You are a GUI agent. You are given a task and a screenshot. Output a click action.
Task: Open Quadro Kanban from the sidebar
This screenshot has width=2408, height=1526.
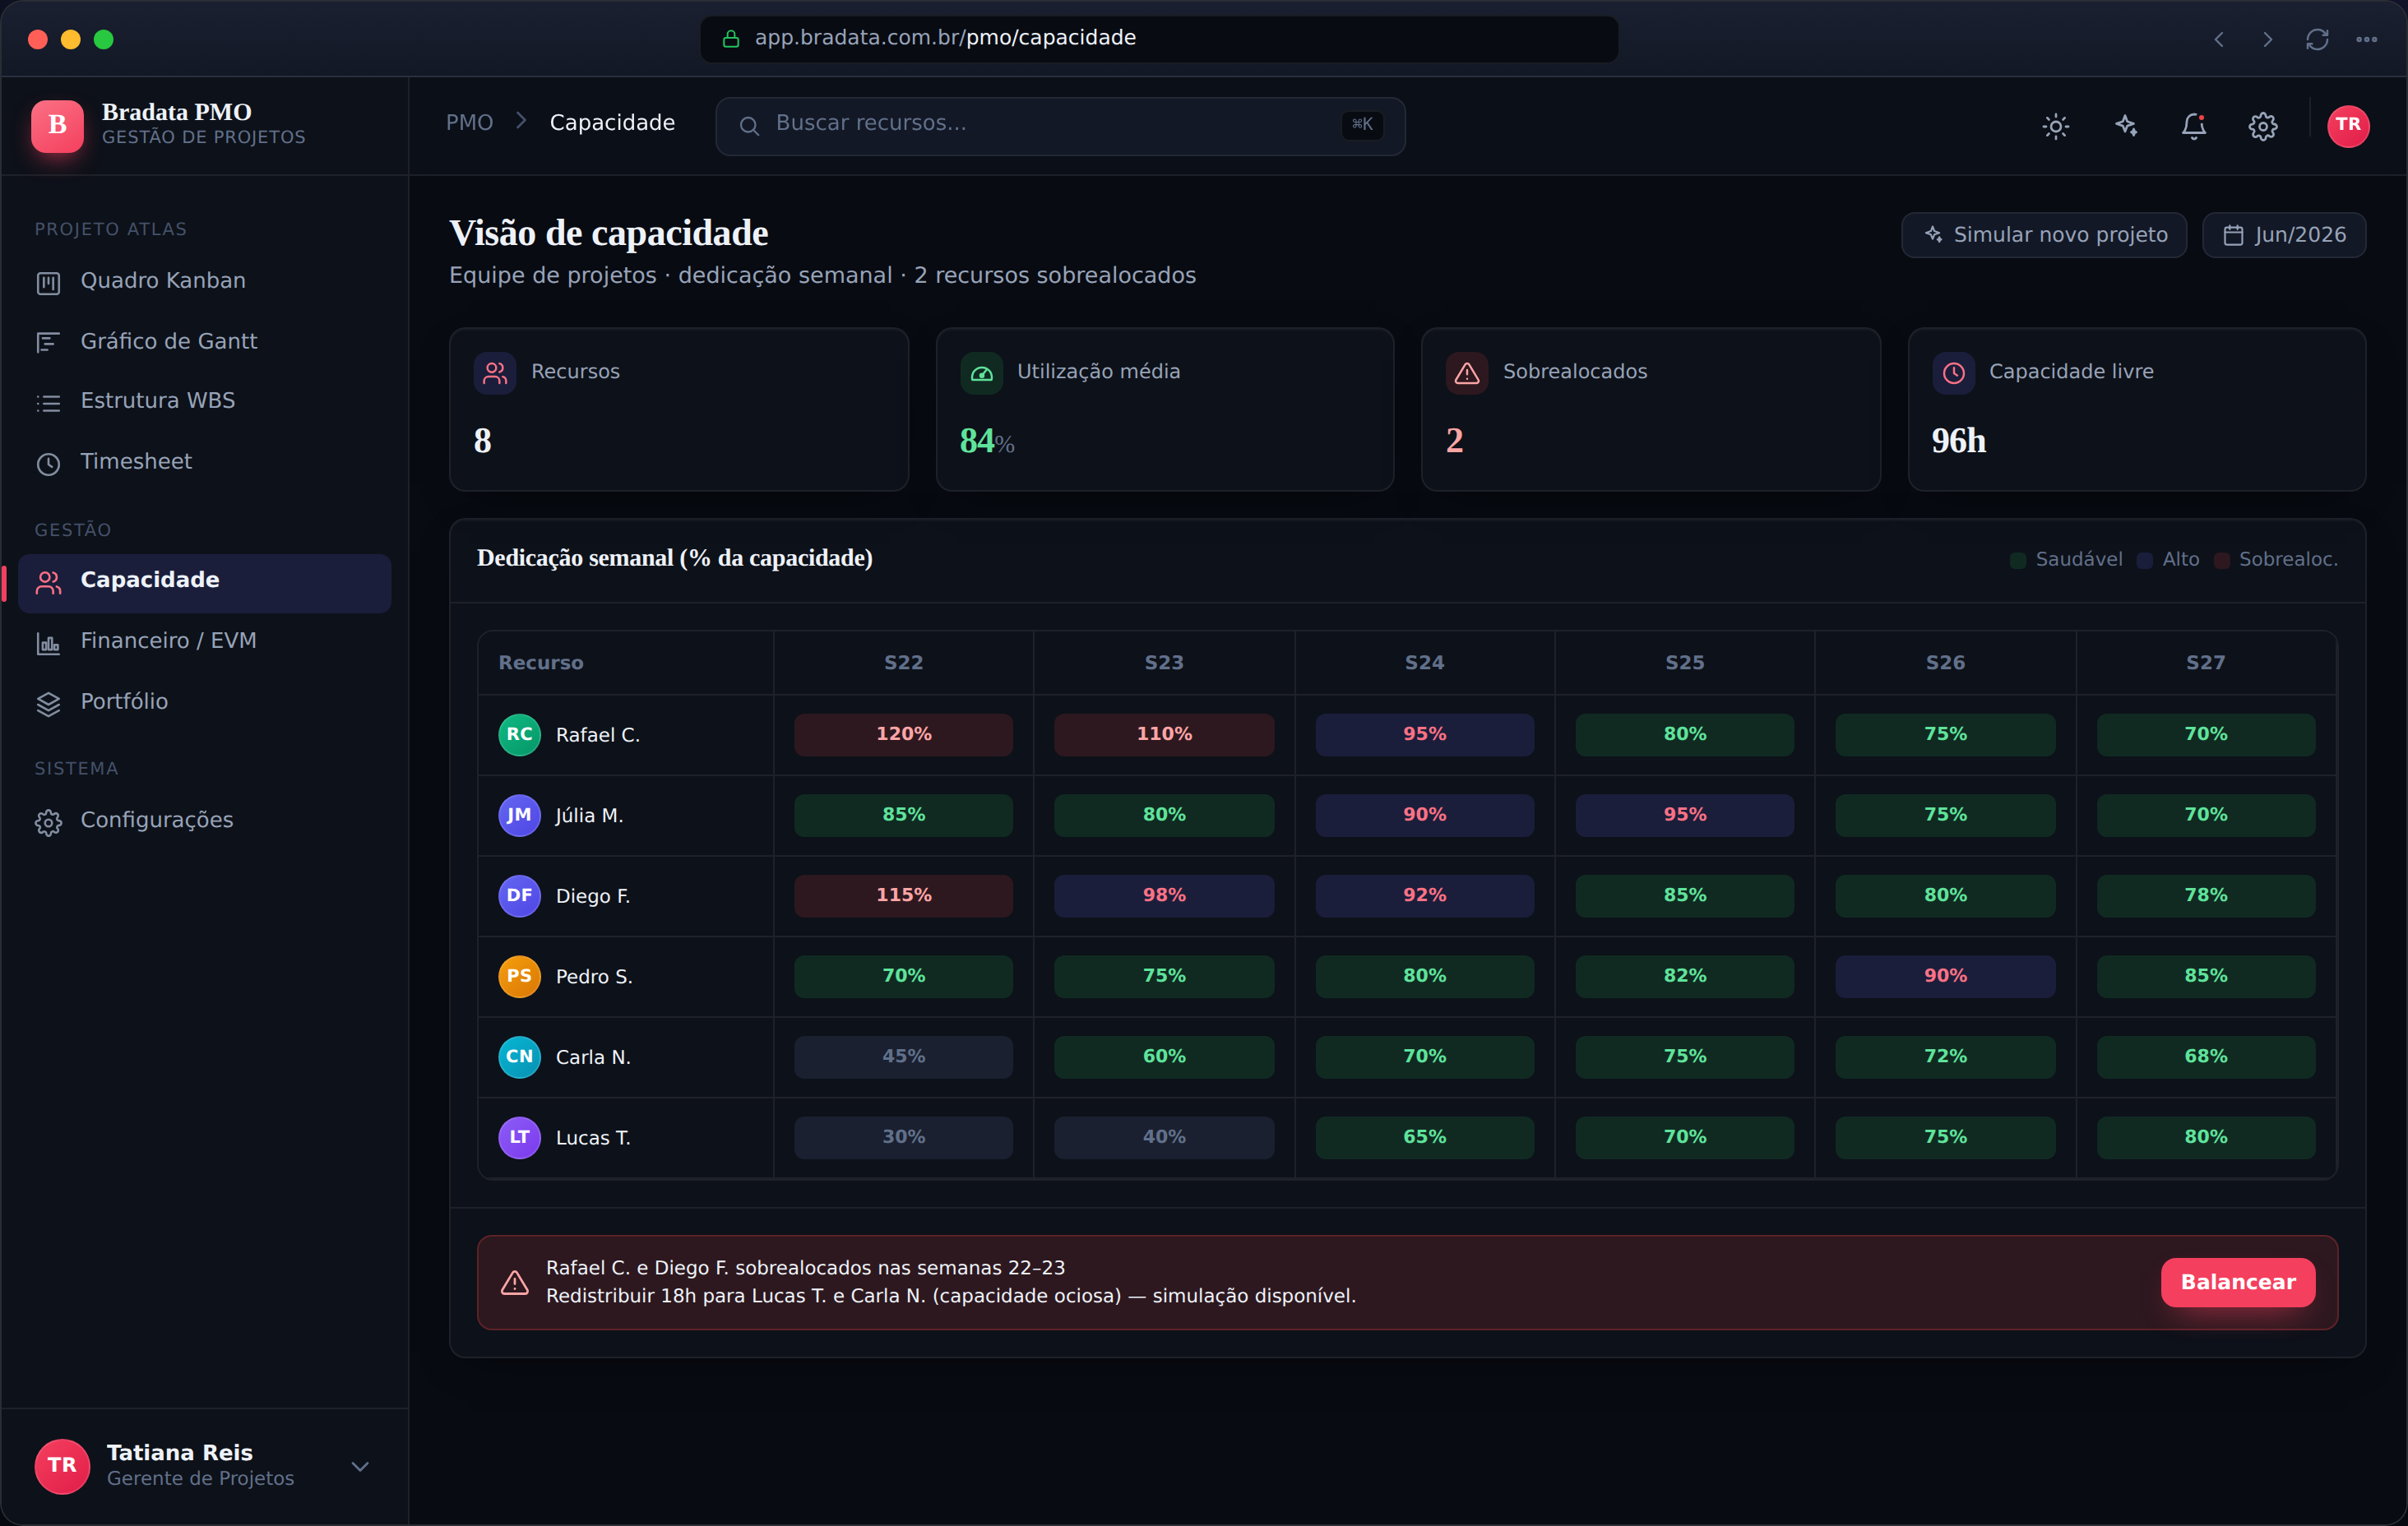(204, 281)
